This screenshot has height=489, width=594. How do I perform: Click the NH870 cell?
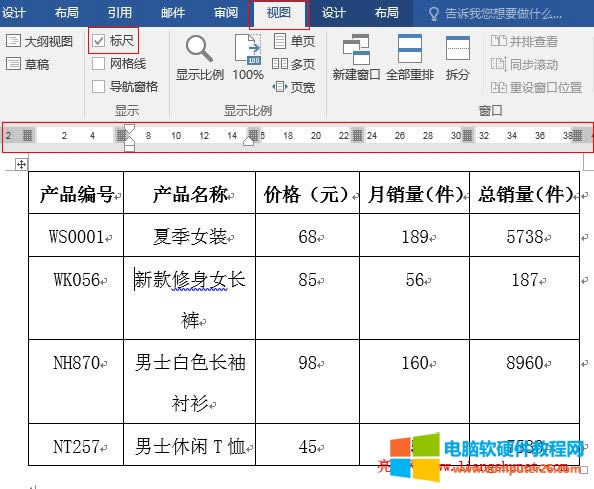point(76,381)
